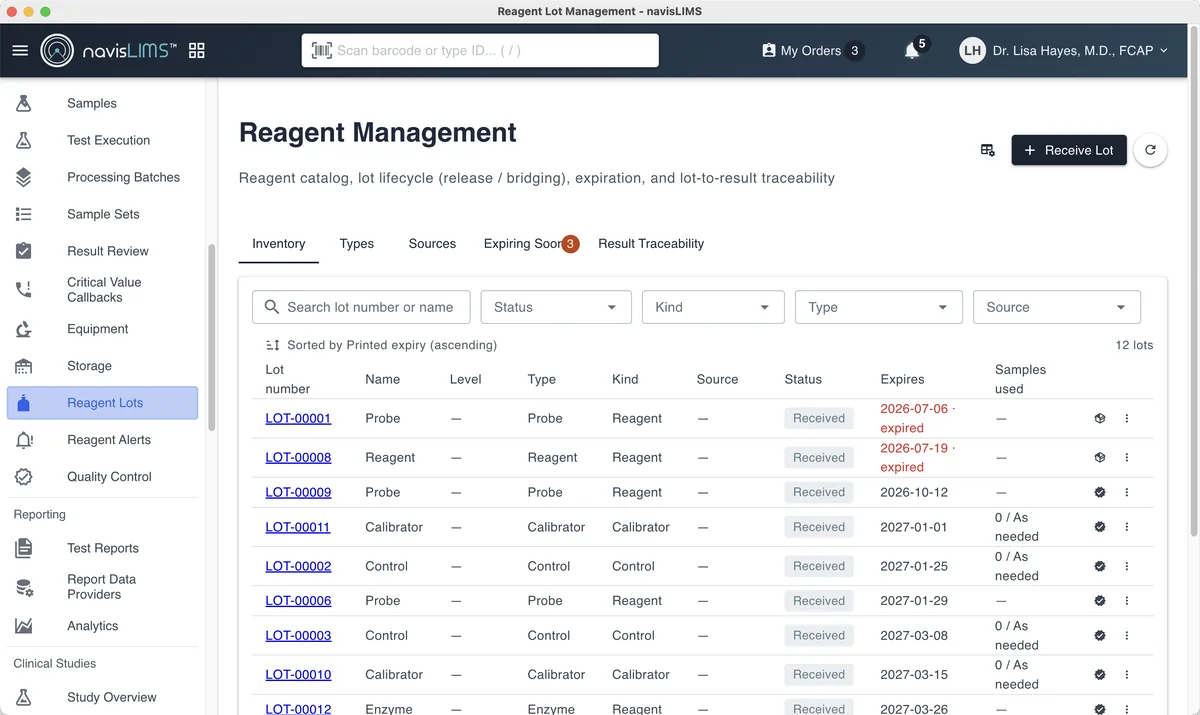Image resolution: width=1200 pixels, height=715 pixels.
Task: Click the Reagent Alerts bell icon
Action: 24,440
